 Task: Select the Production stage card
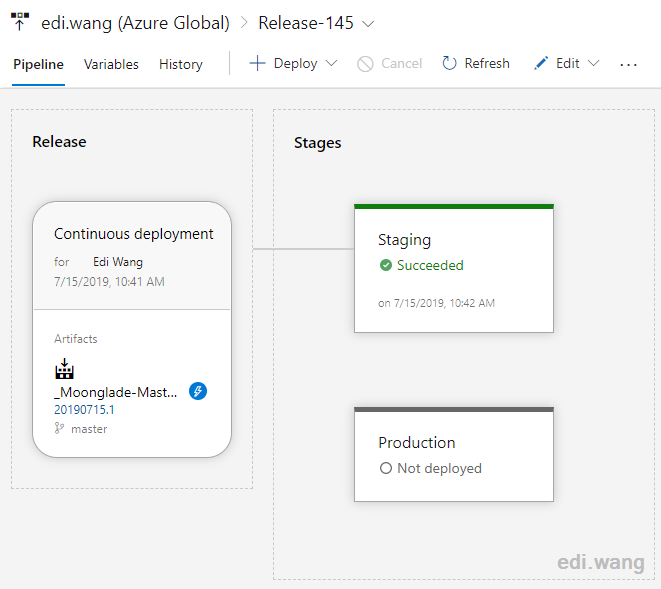pyautogui.click(x=454, y=455)
